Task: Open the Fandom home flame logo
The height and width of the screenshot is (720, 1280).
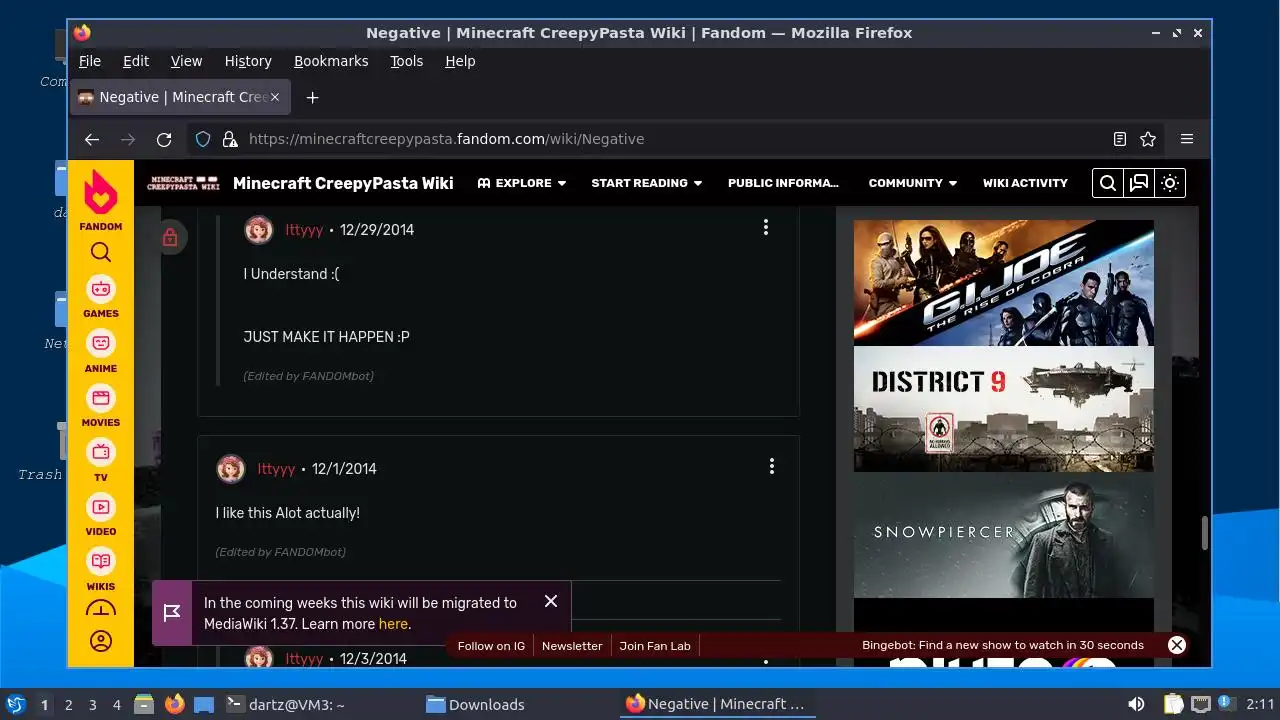Action: coord(100,191)
